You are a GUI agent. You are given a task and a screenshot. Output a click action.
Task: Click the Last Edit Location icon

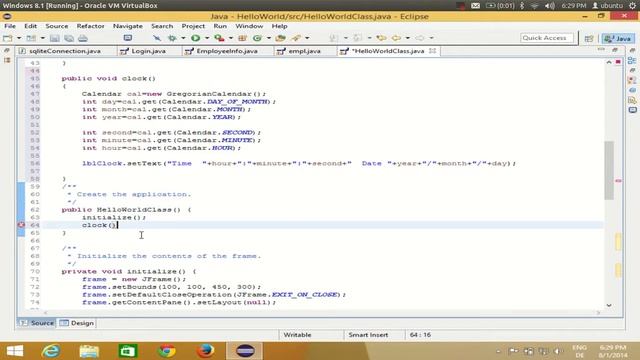(x=382, y=38)
